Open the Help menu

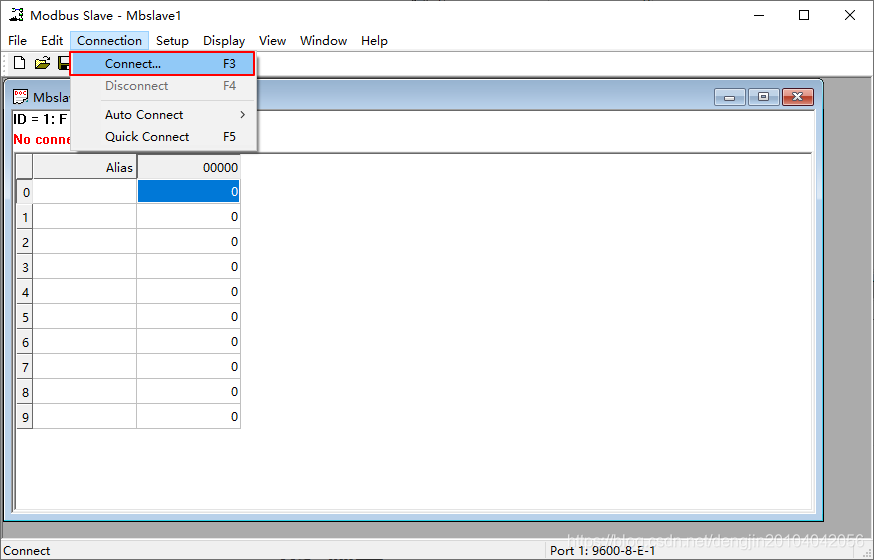(x=374, y=41)
